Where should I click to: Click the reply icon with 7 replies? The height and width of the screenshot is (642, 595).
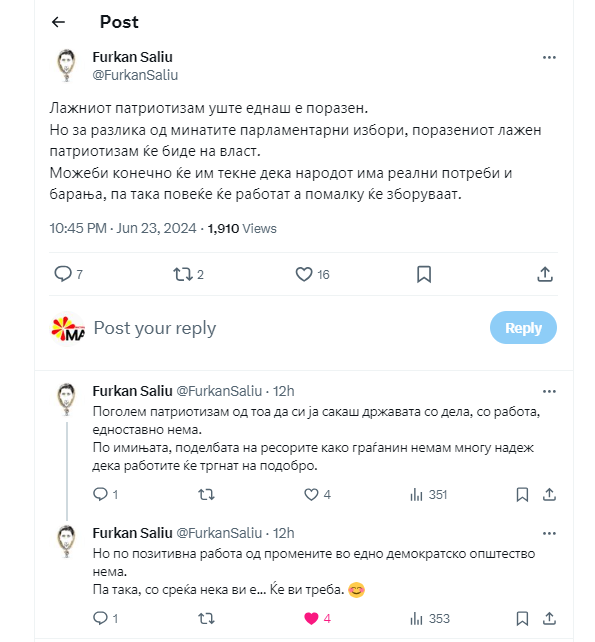[x=63, y=274]
